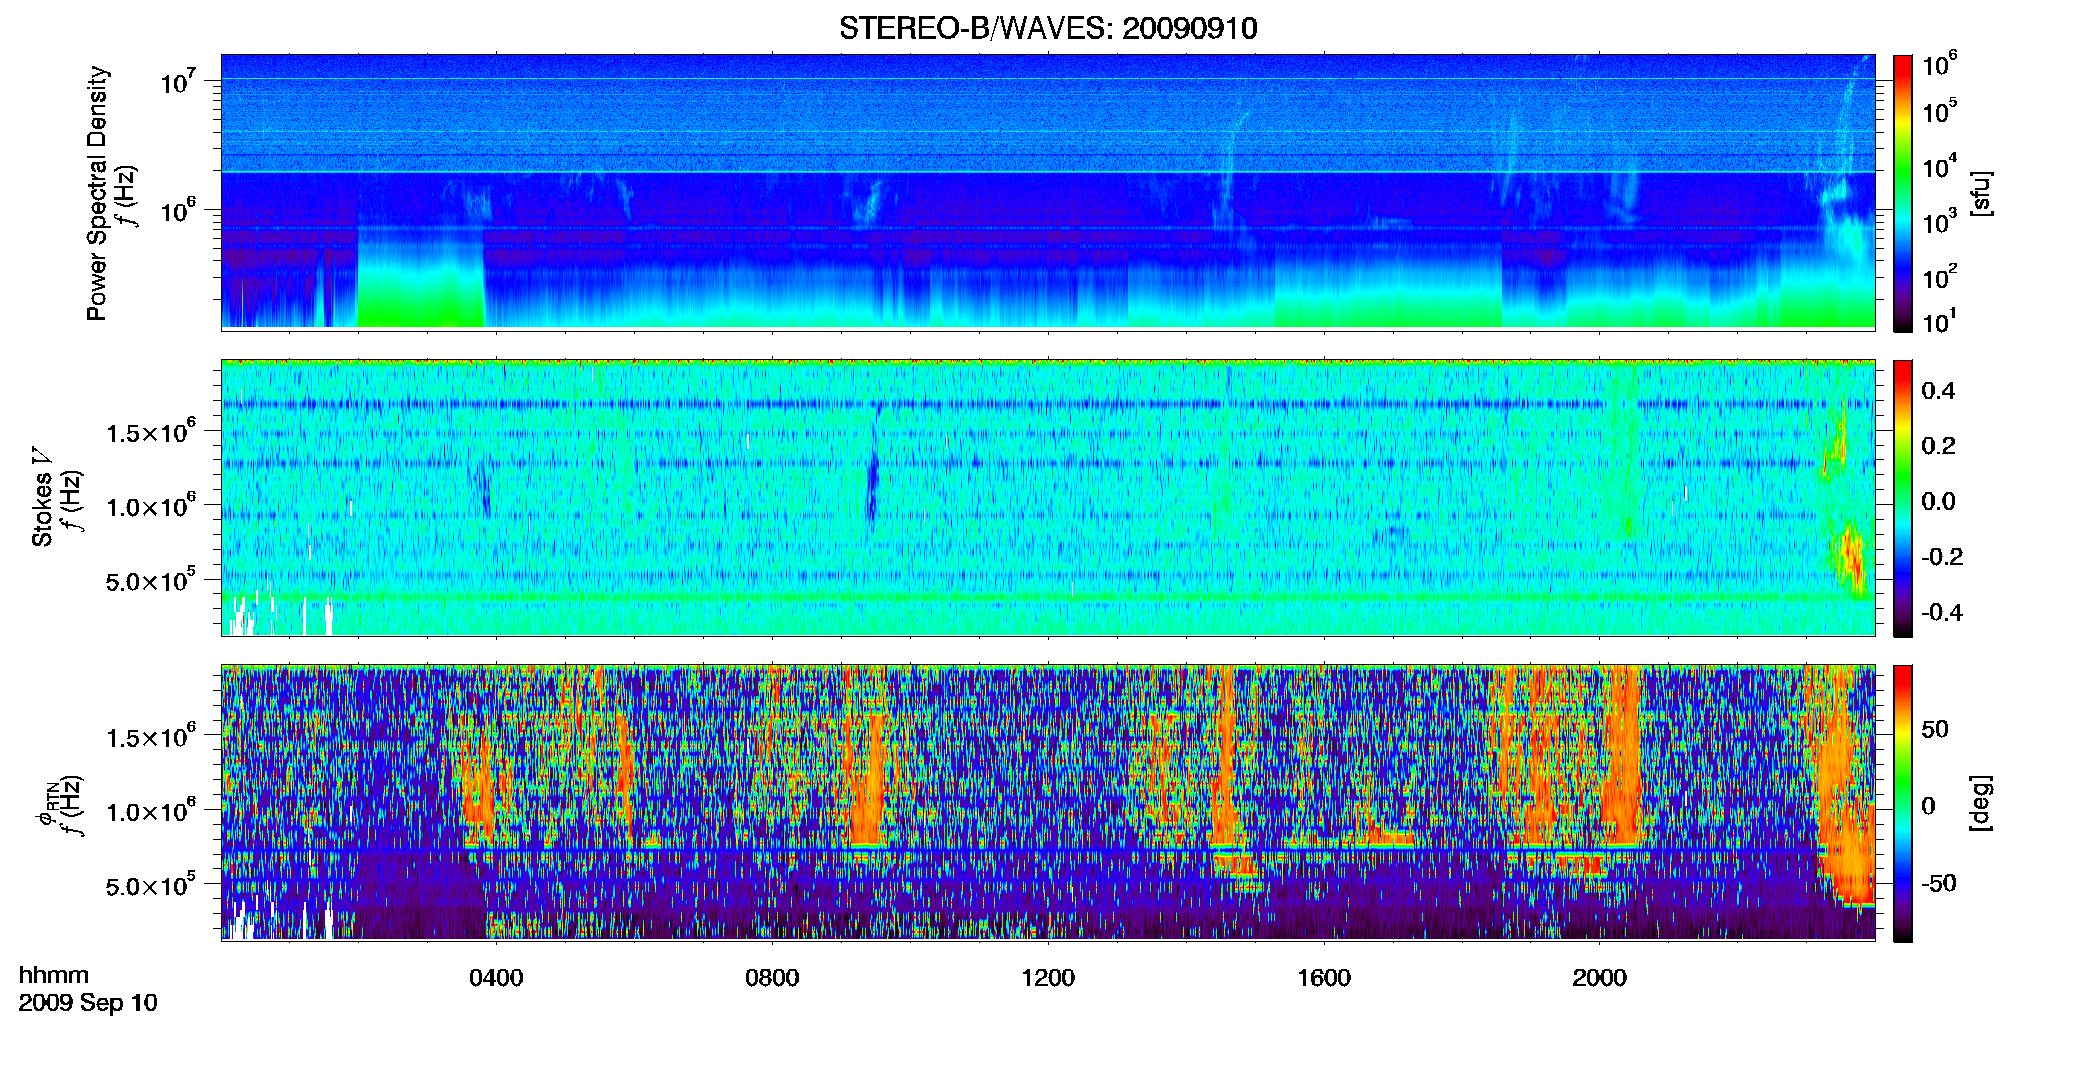Screen dimensions: 2096x1080
Task: Select the 10^1 value on the sfu colour bar
Action: 1939,321
